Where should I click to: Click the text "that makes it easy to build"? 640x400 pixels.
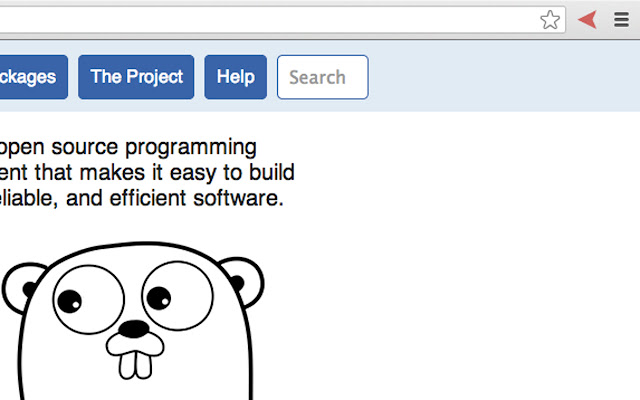(164, 172)
